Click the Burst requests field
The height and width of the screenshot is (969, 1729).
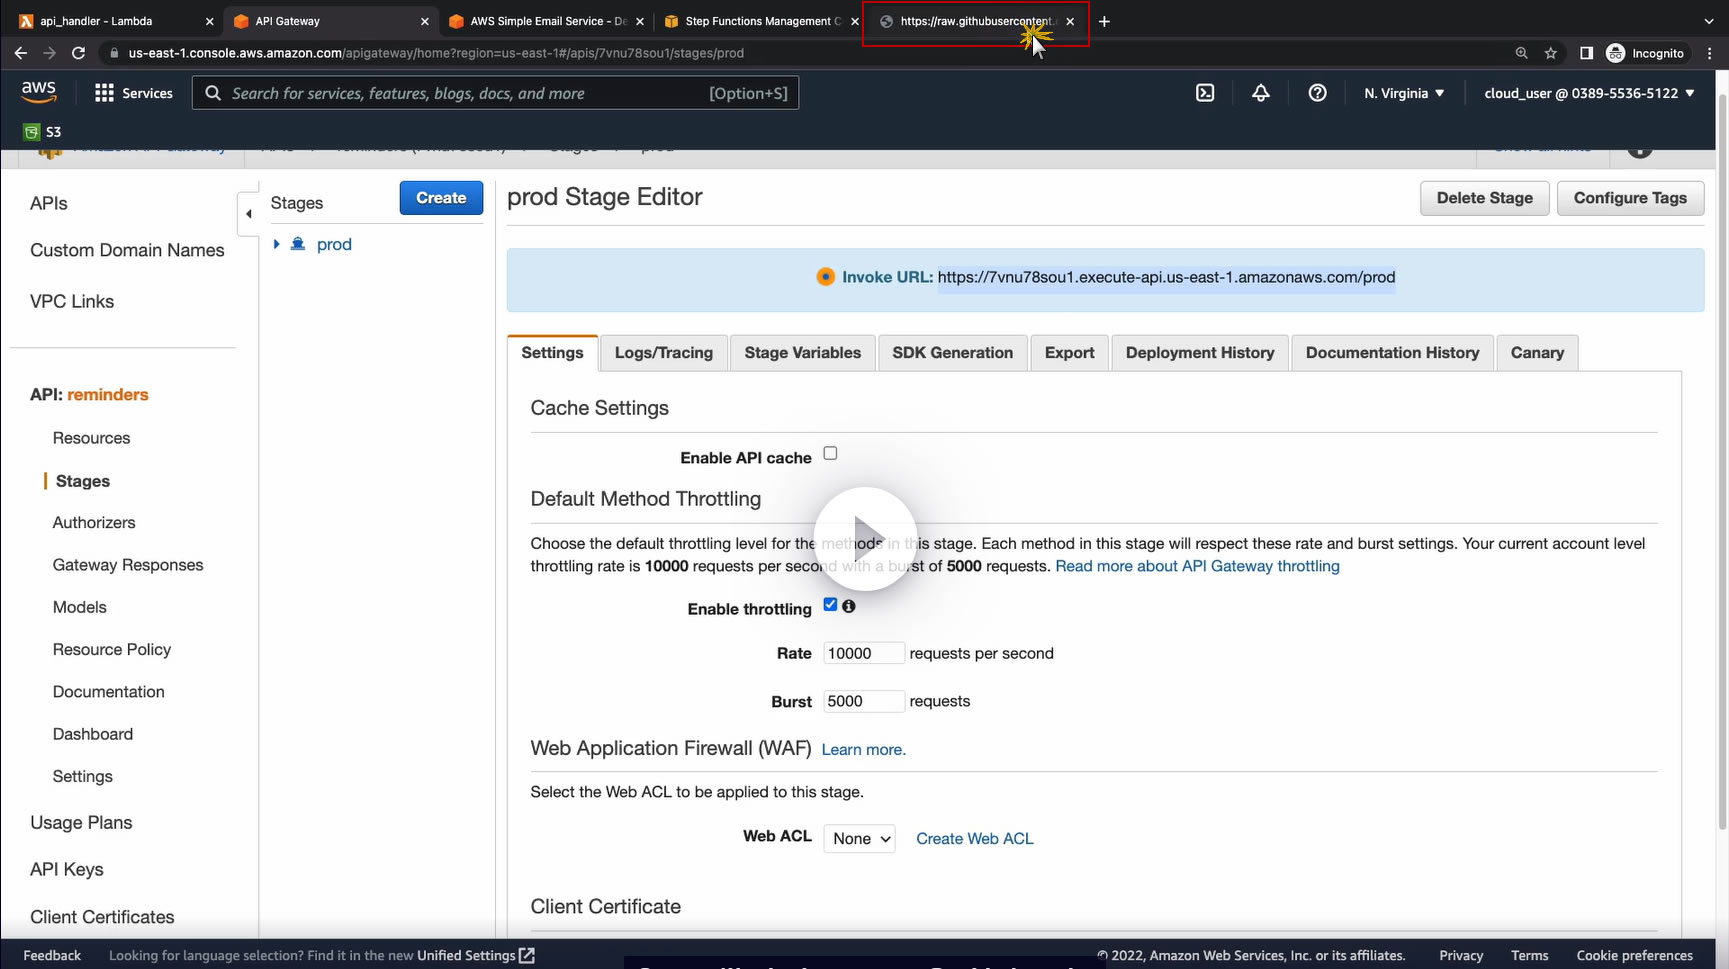(x=863, y=701)
